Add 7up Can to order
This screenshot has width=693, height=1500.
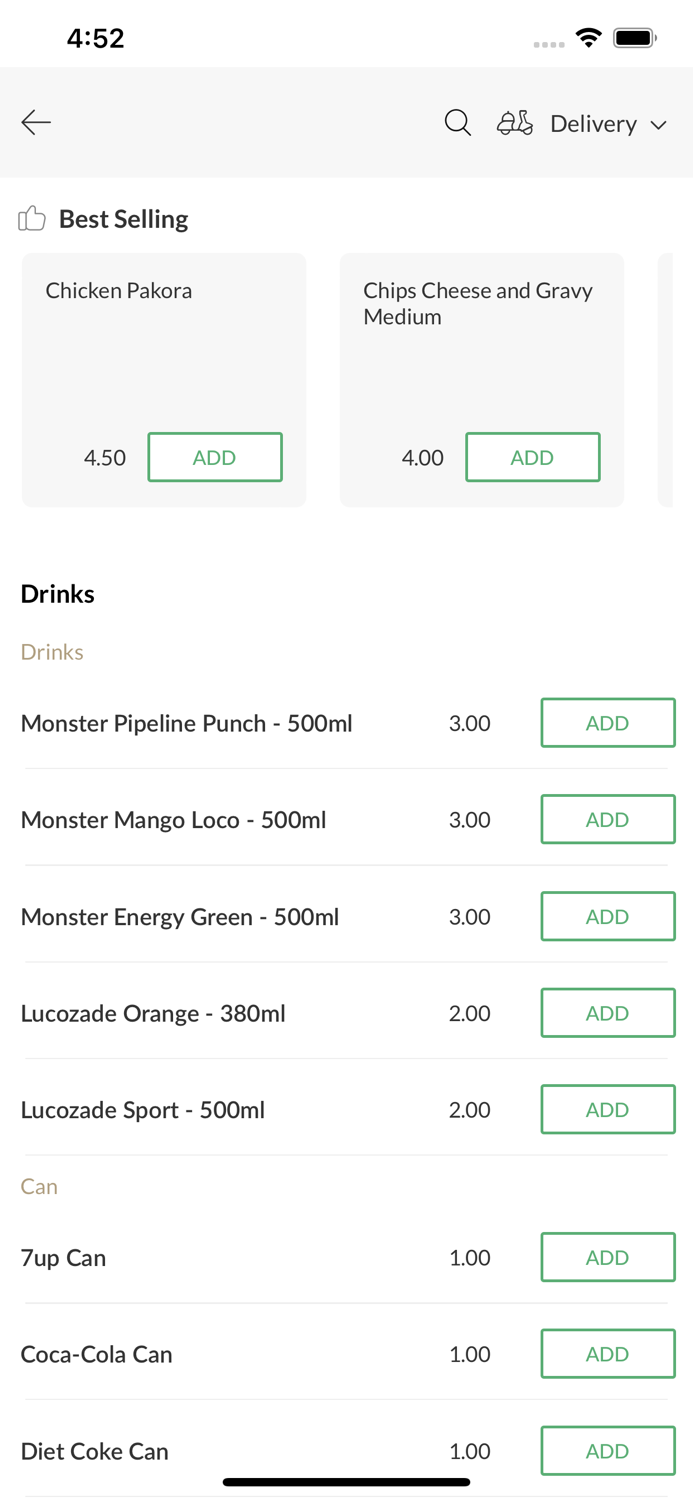607,1257
